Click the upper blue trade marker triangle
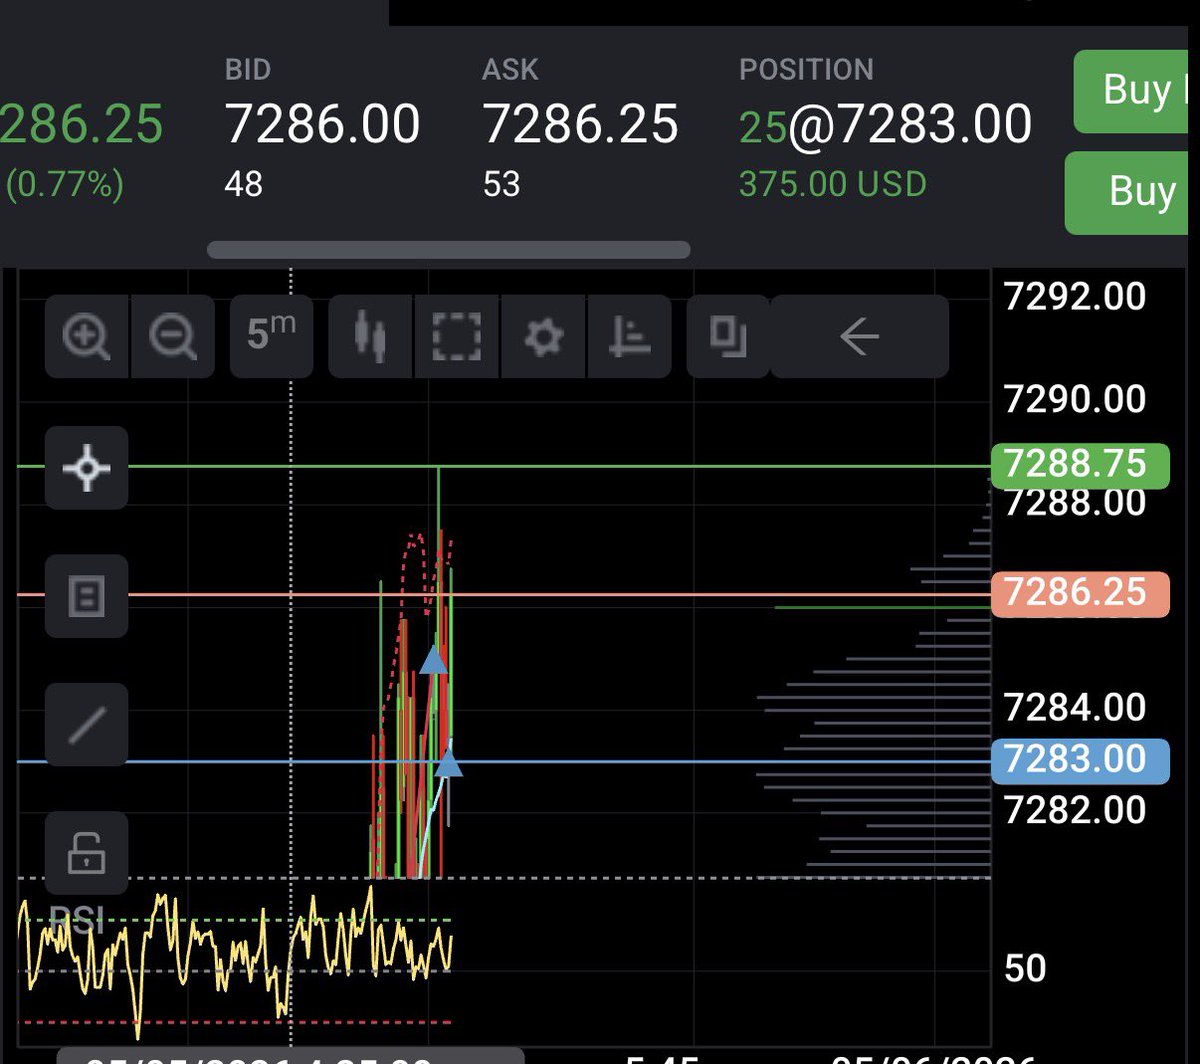 click(x=433, y=659)
